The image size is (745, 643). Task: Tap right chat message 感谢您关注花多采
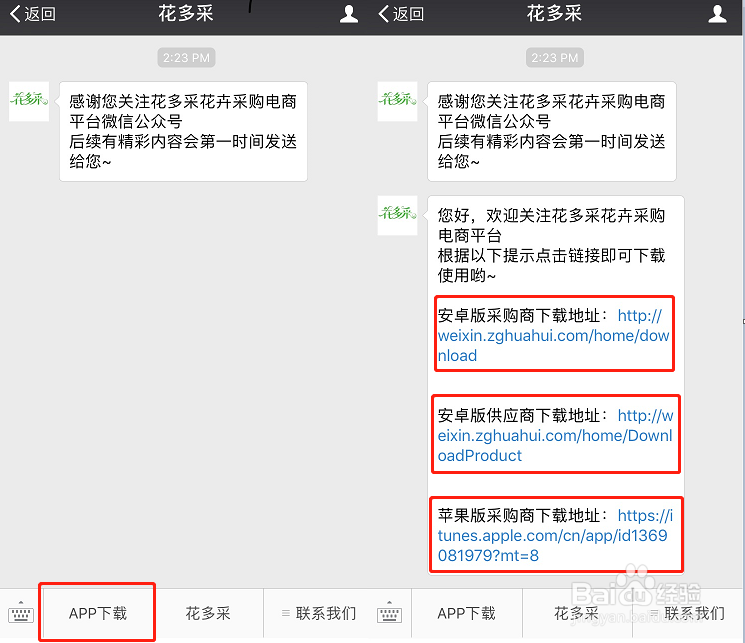[552, 131]
